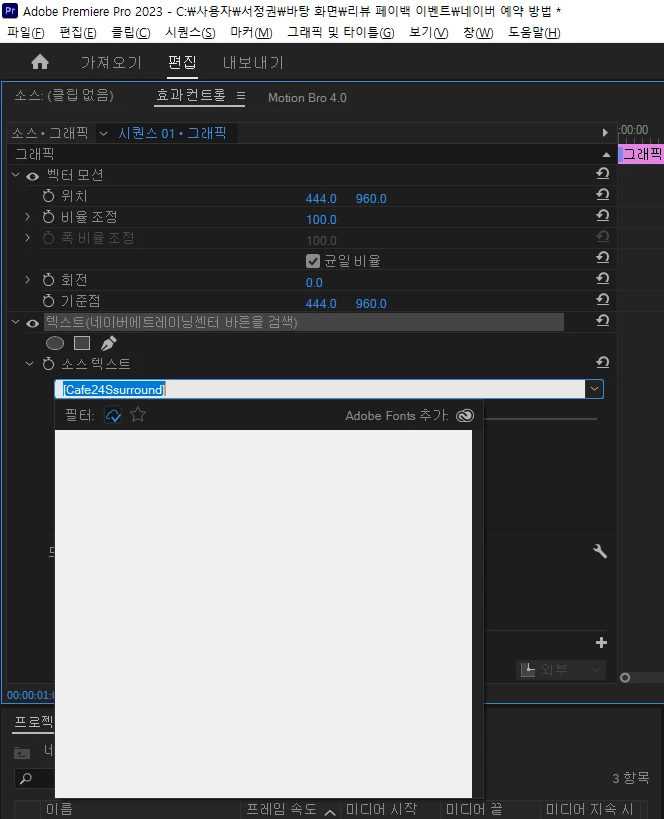This screenshot has height=819, width=664.
Task: Click the search magnifier in project panel
Action: coord(26,779)
